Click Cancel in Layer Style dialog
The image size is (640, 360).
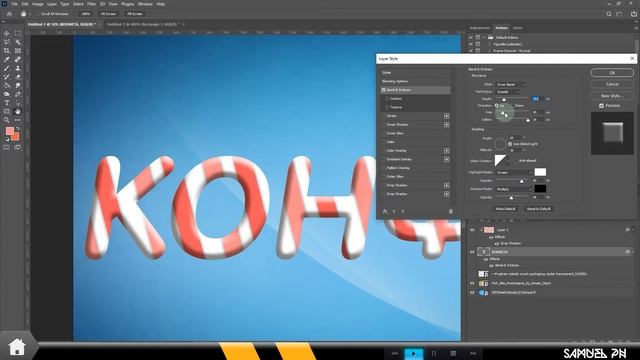coord(612,84)
